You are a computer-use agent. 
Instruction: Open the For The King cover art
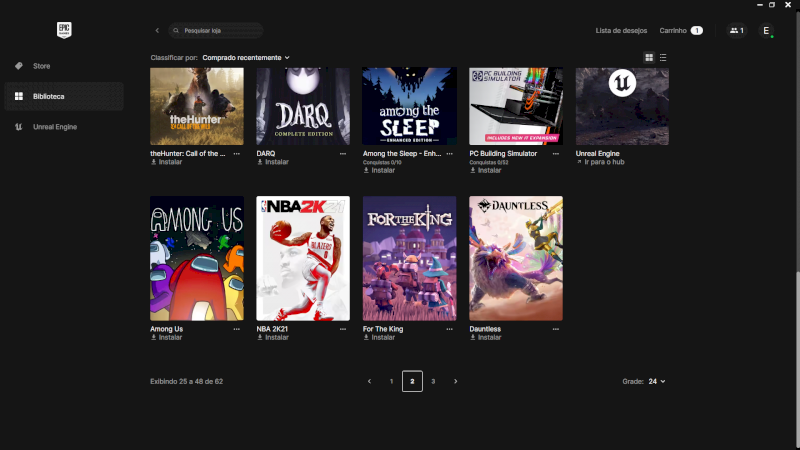(x=410, y=258)
